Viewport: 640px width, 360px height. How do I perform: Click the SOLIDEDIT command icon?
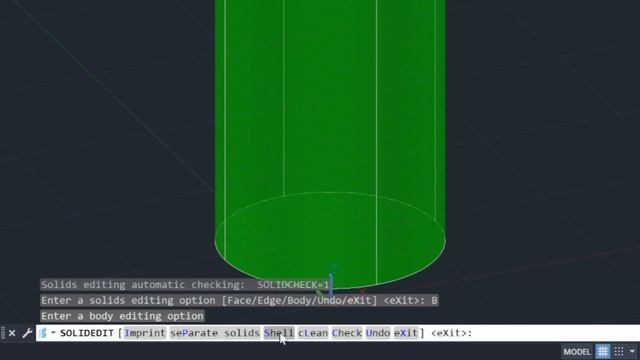(43, 333)
